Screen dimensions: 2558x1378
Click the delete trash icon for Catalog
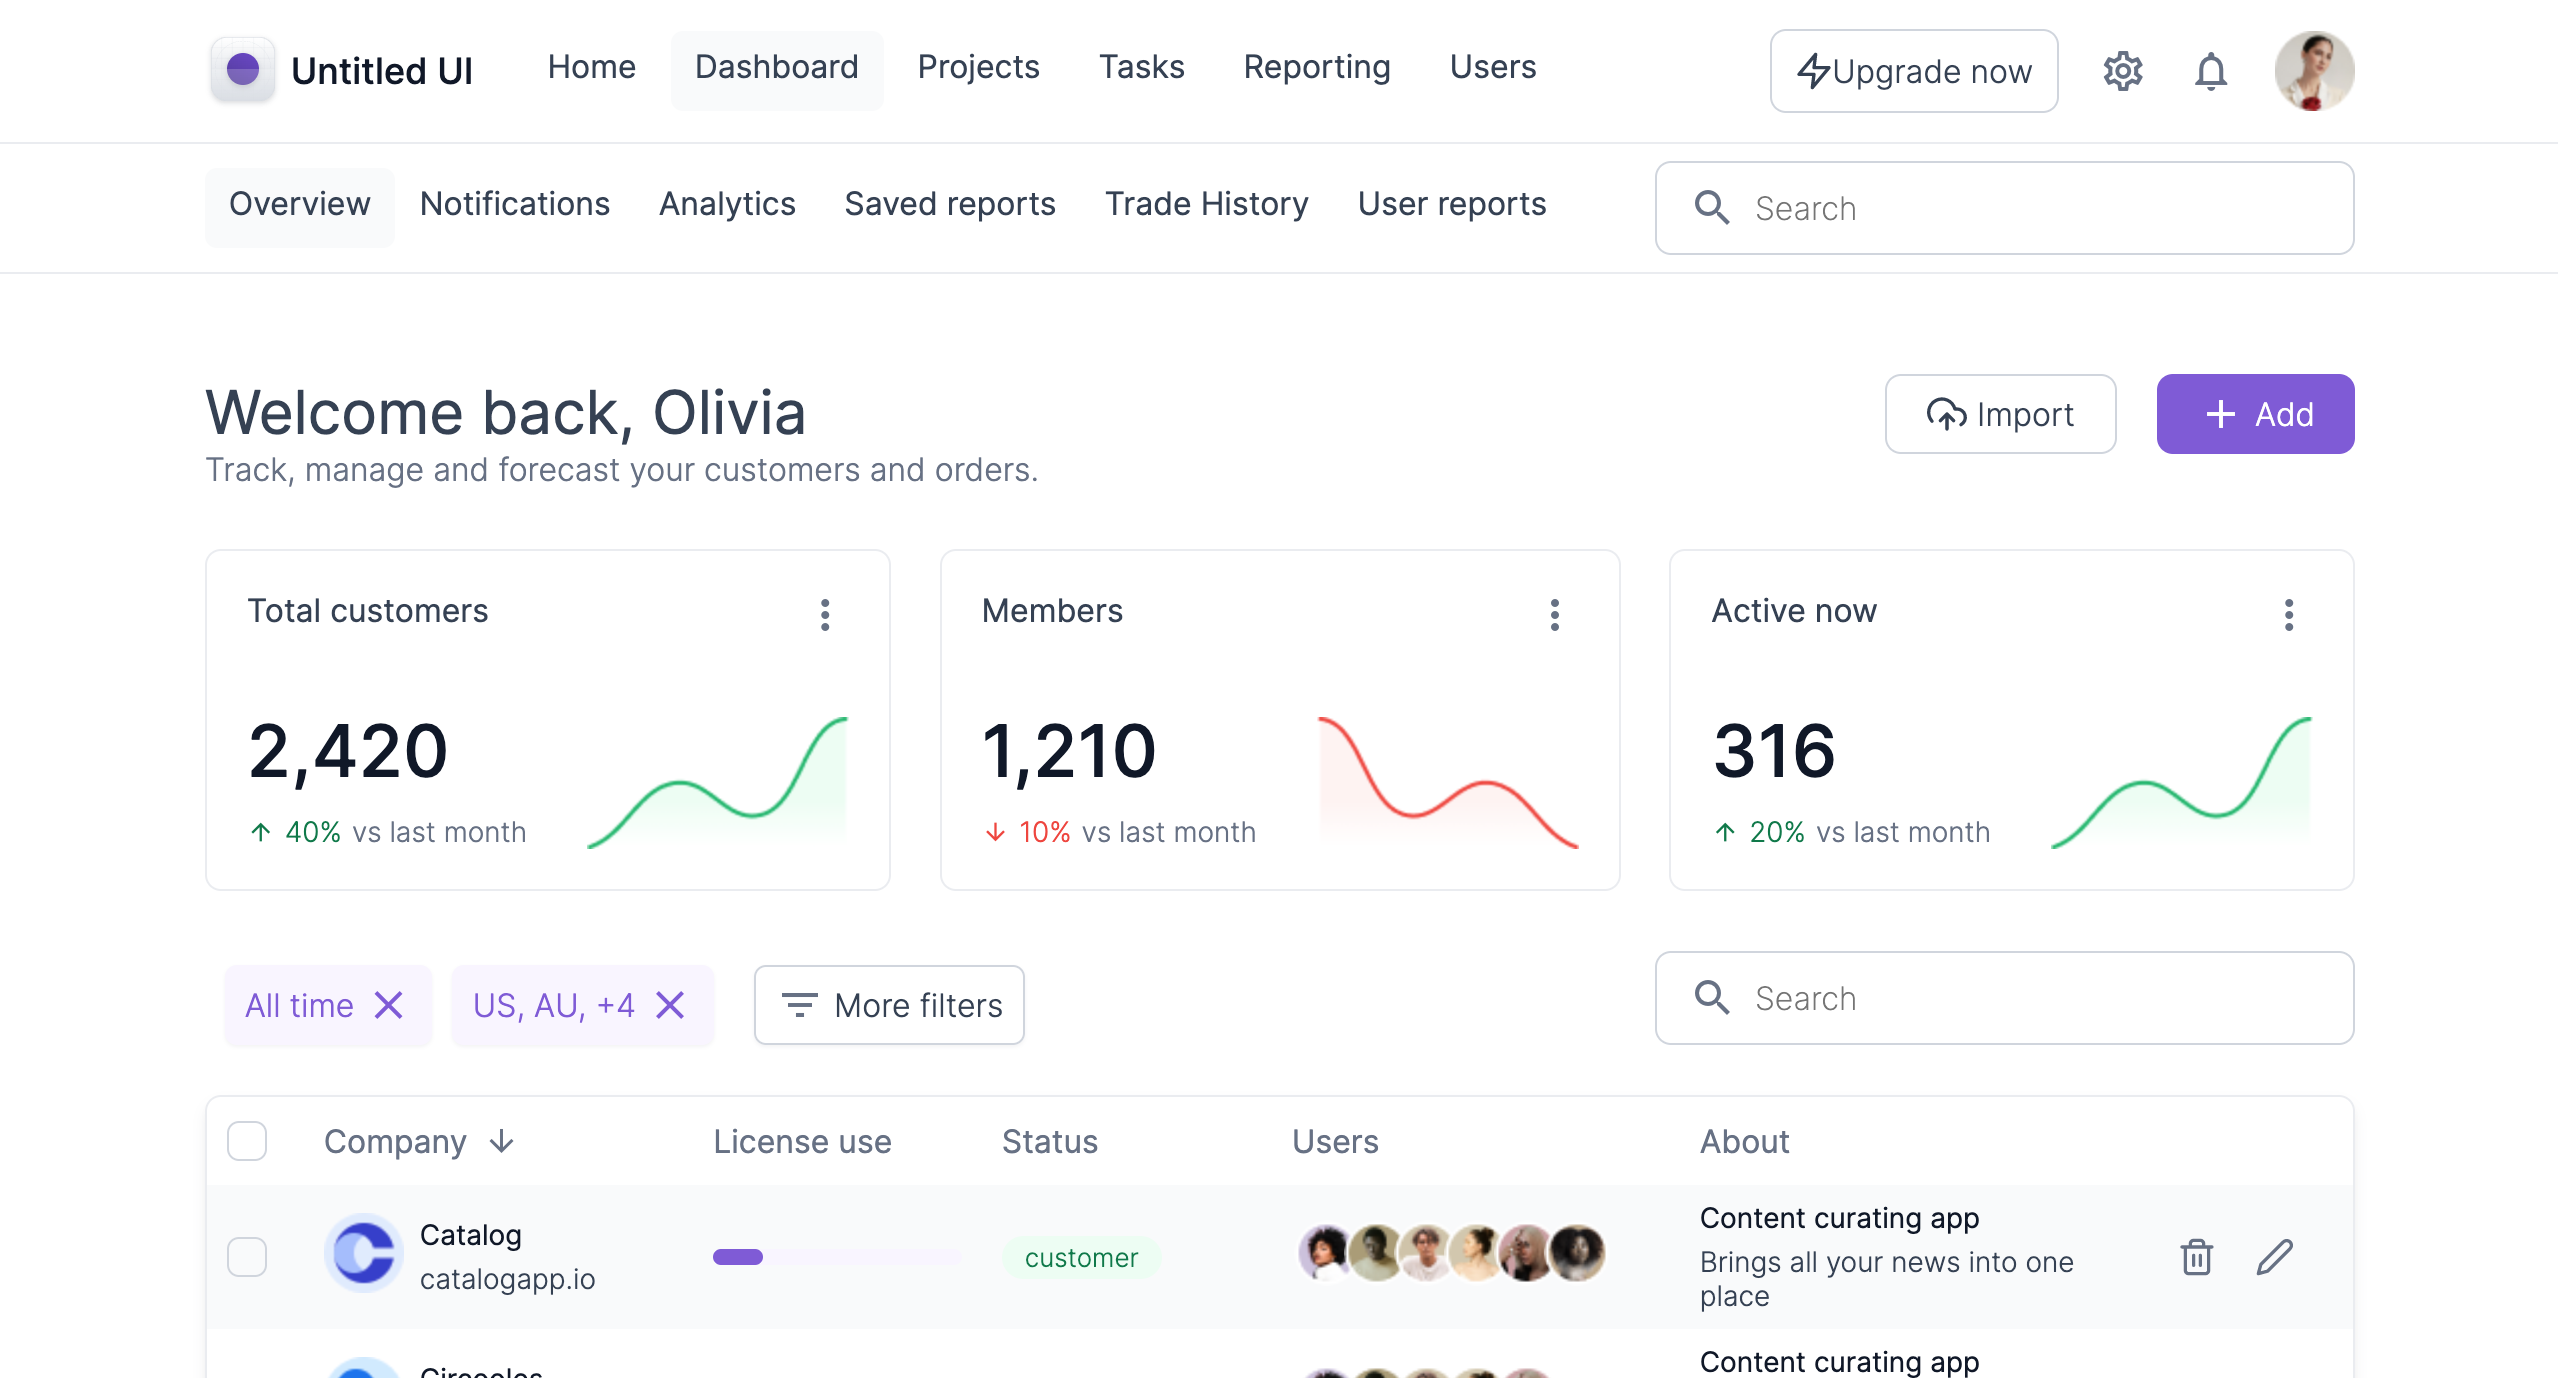tap(2197, 1256)
